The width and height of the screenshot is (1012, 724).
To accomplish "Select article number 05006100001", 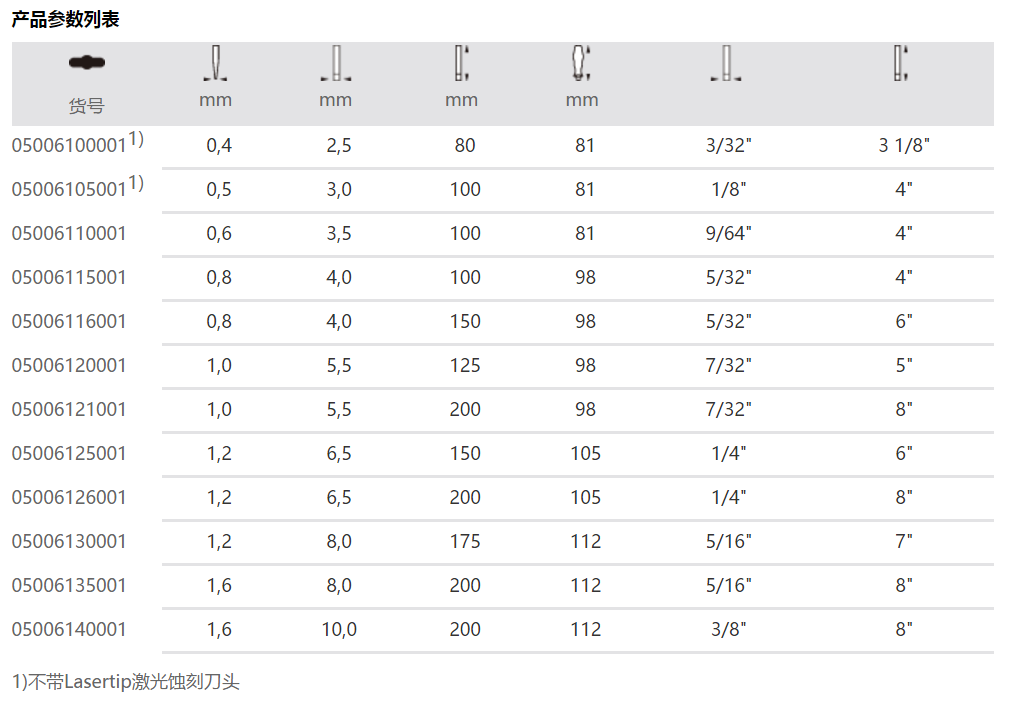I will [x=69, y=146].
